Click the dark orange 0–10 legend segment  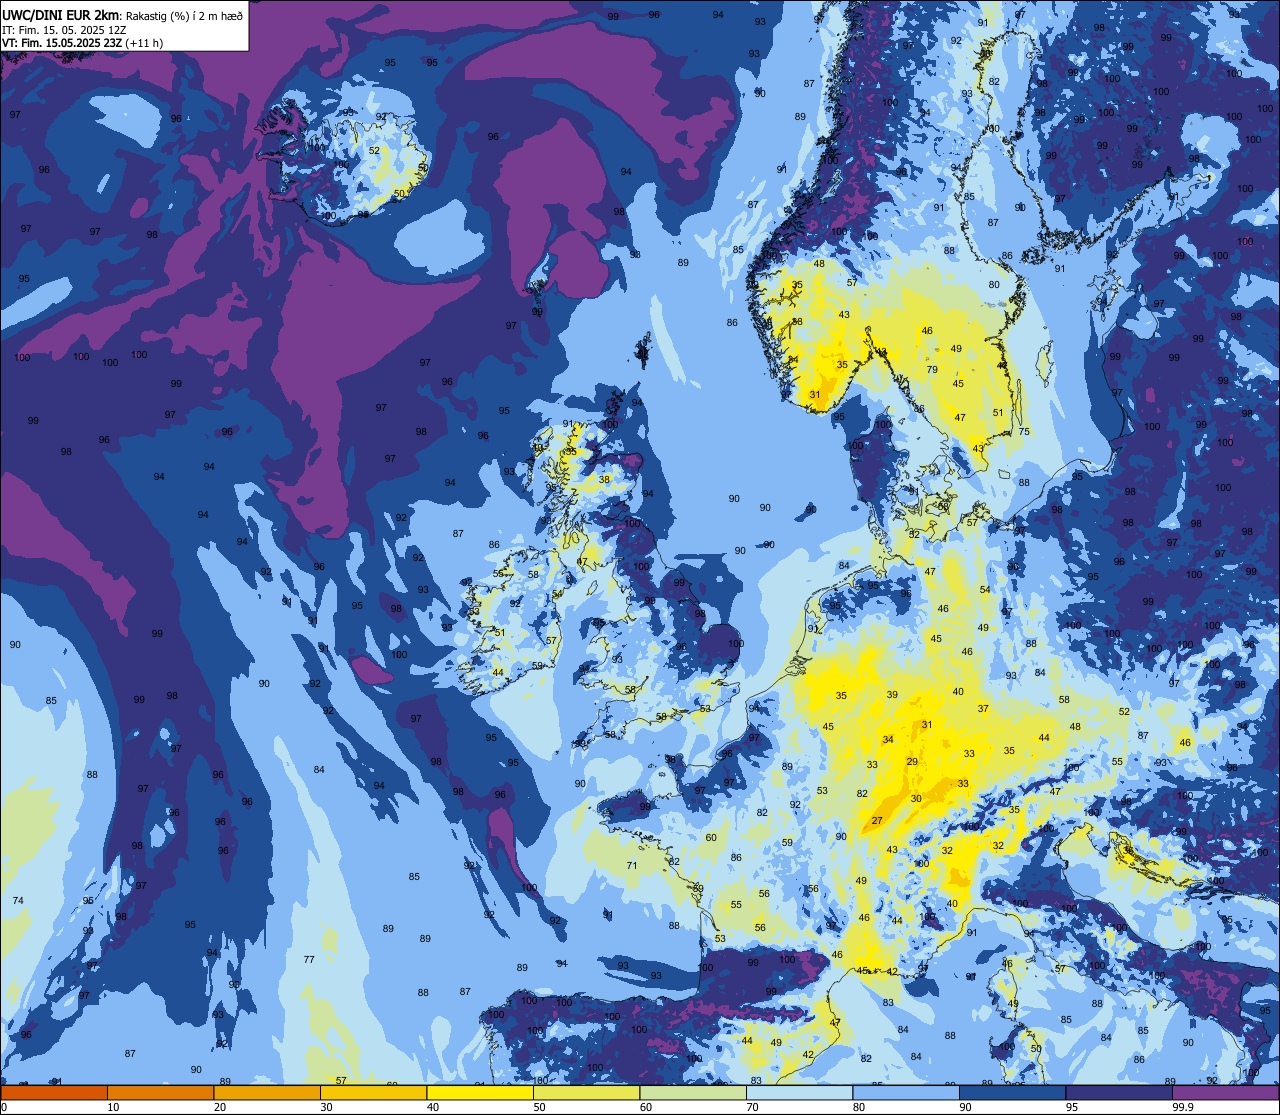tap(54, 1092)
